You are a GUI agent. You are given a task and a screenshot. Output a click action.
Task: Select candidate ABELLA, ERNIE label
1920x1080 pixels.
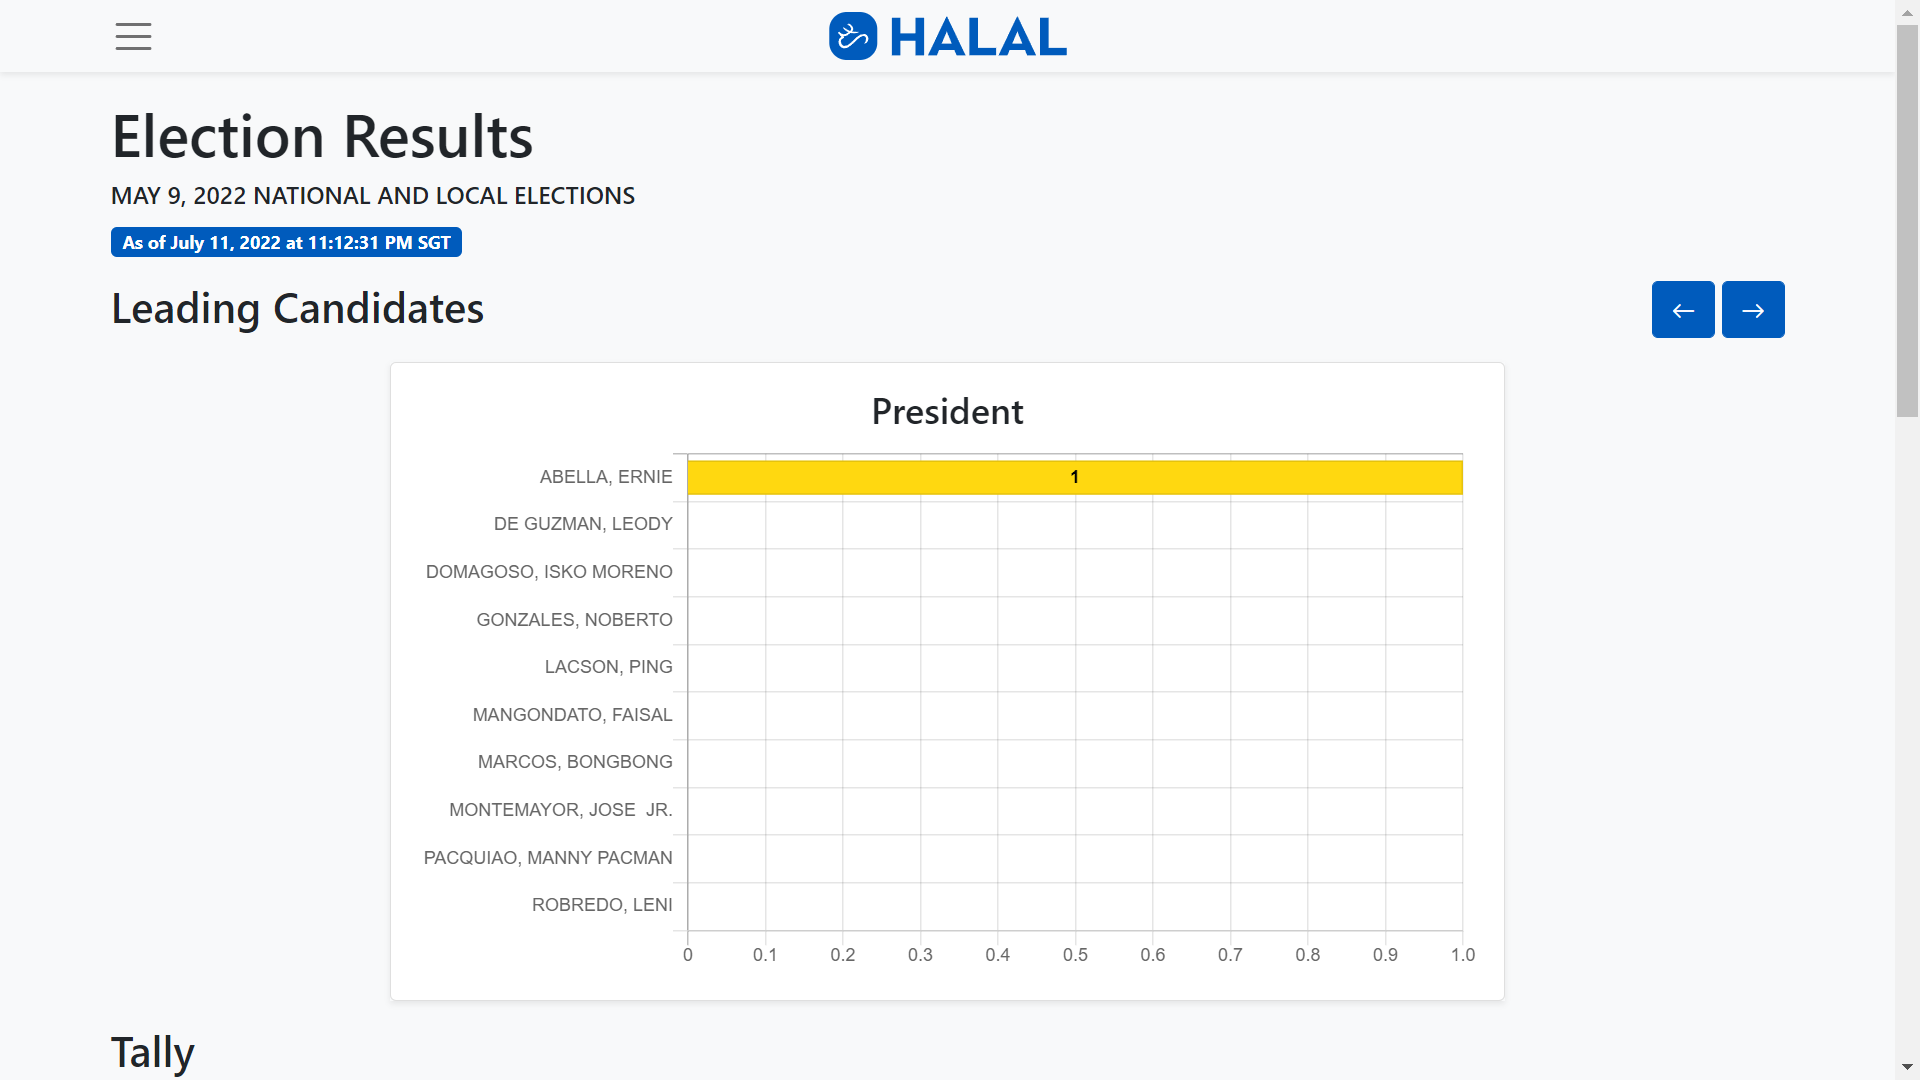click(605, 476)
